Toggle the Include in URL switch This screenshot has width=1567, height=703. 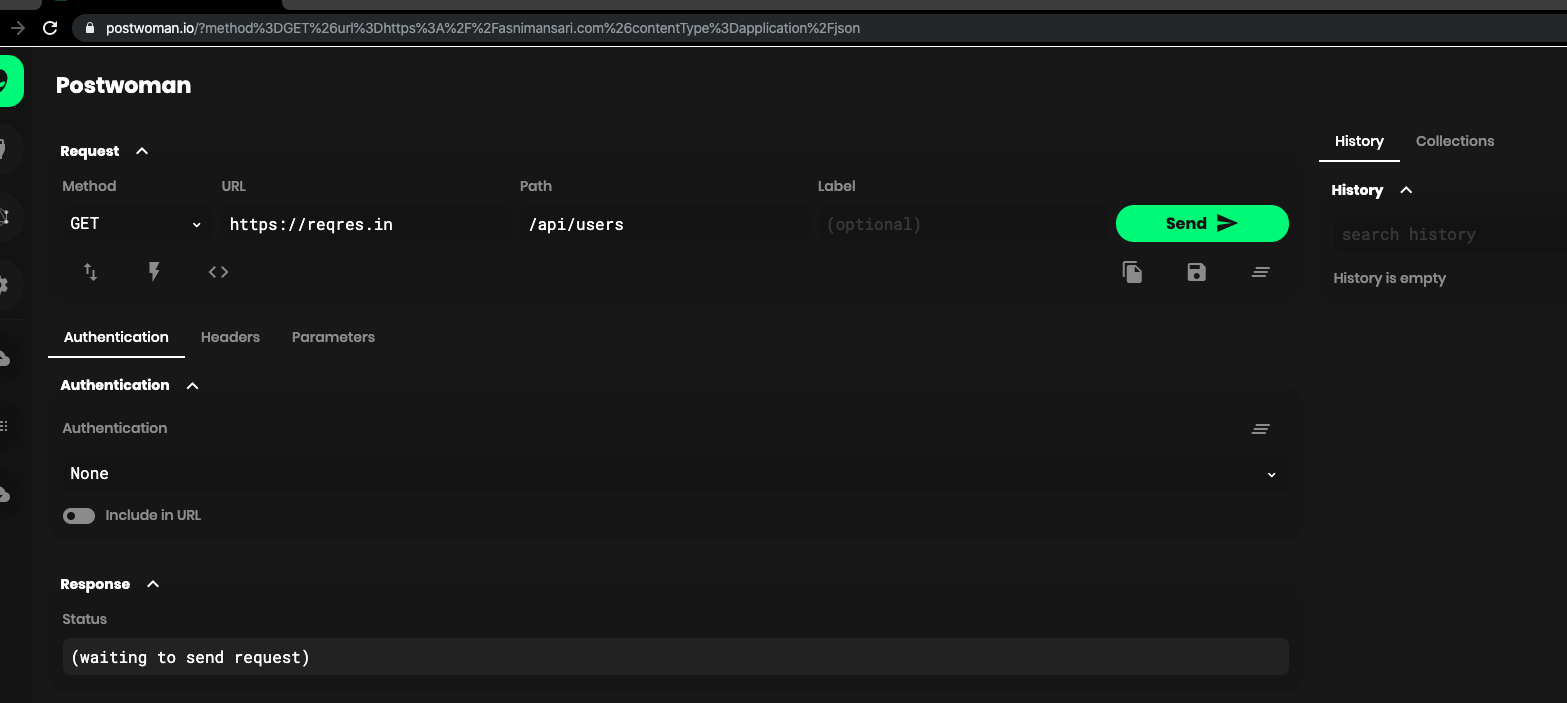[79, 516]
